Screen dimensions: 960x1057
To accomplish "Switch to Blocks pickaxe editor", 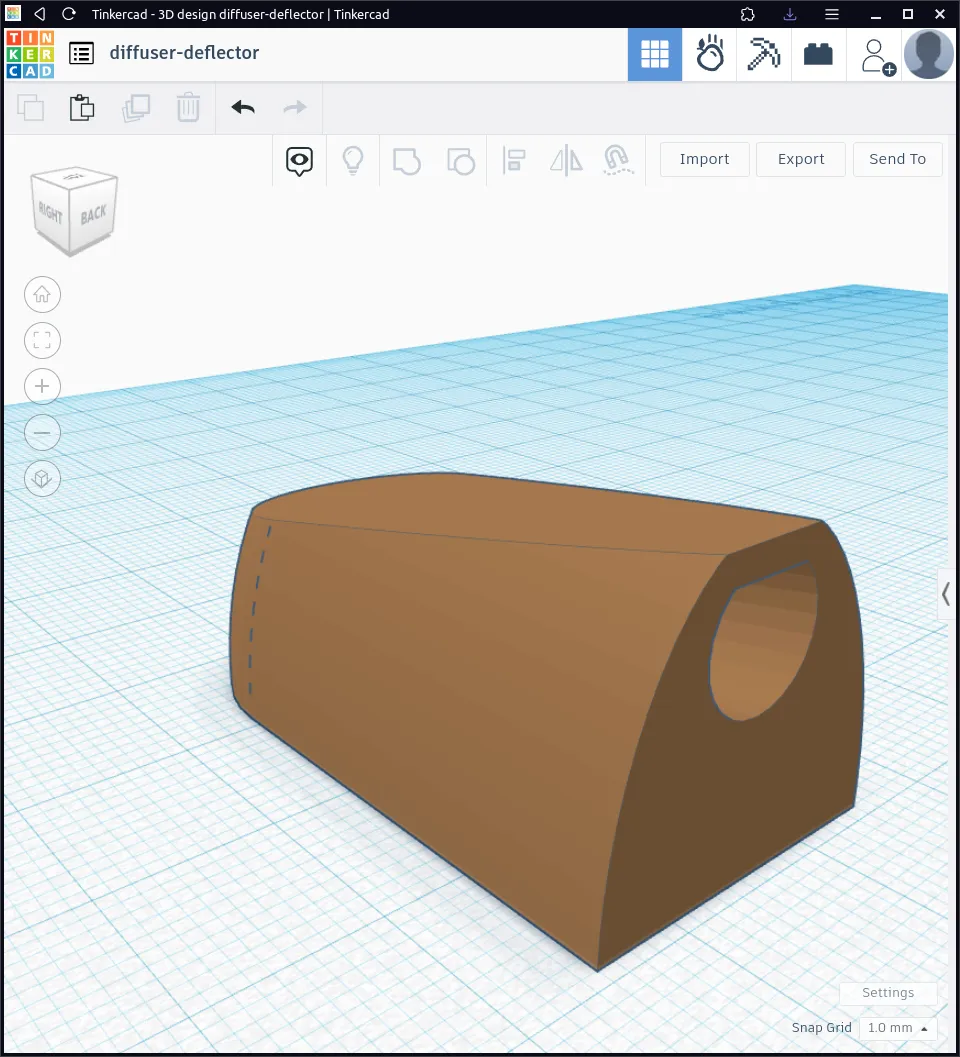I will (x=764, y=54).
